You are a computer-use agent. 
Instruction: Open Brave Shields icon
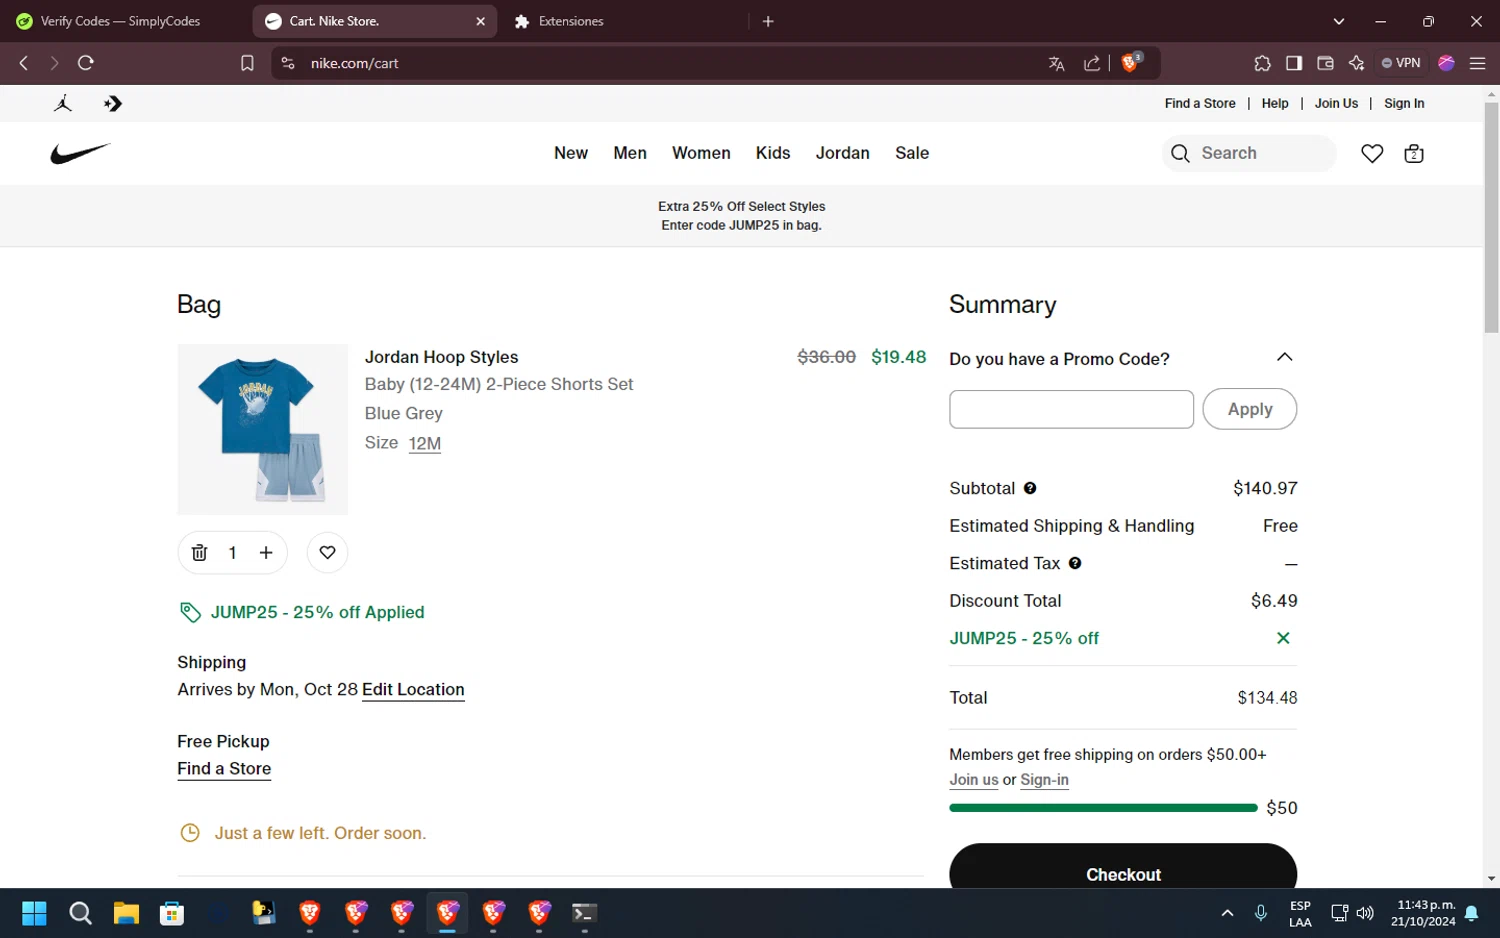pyautogui.click(x=1131, y=62)
